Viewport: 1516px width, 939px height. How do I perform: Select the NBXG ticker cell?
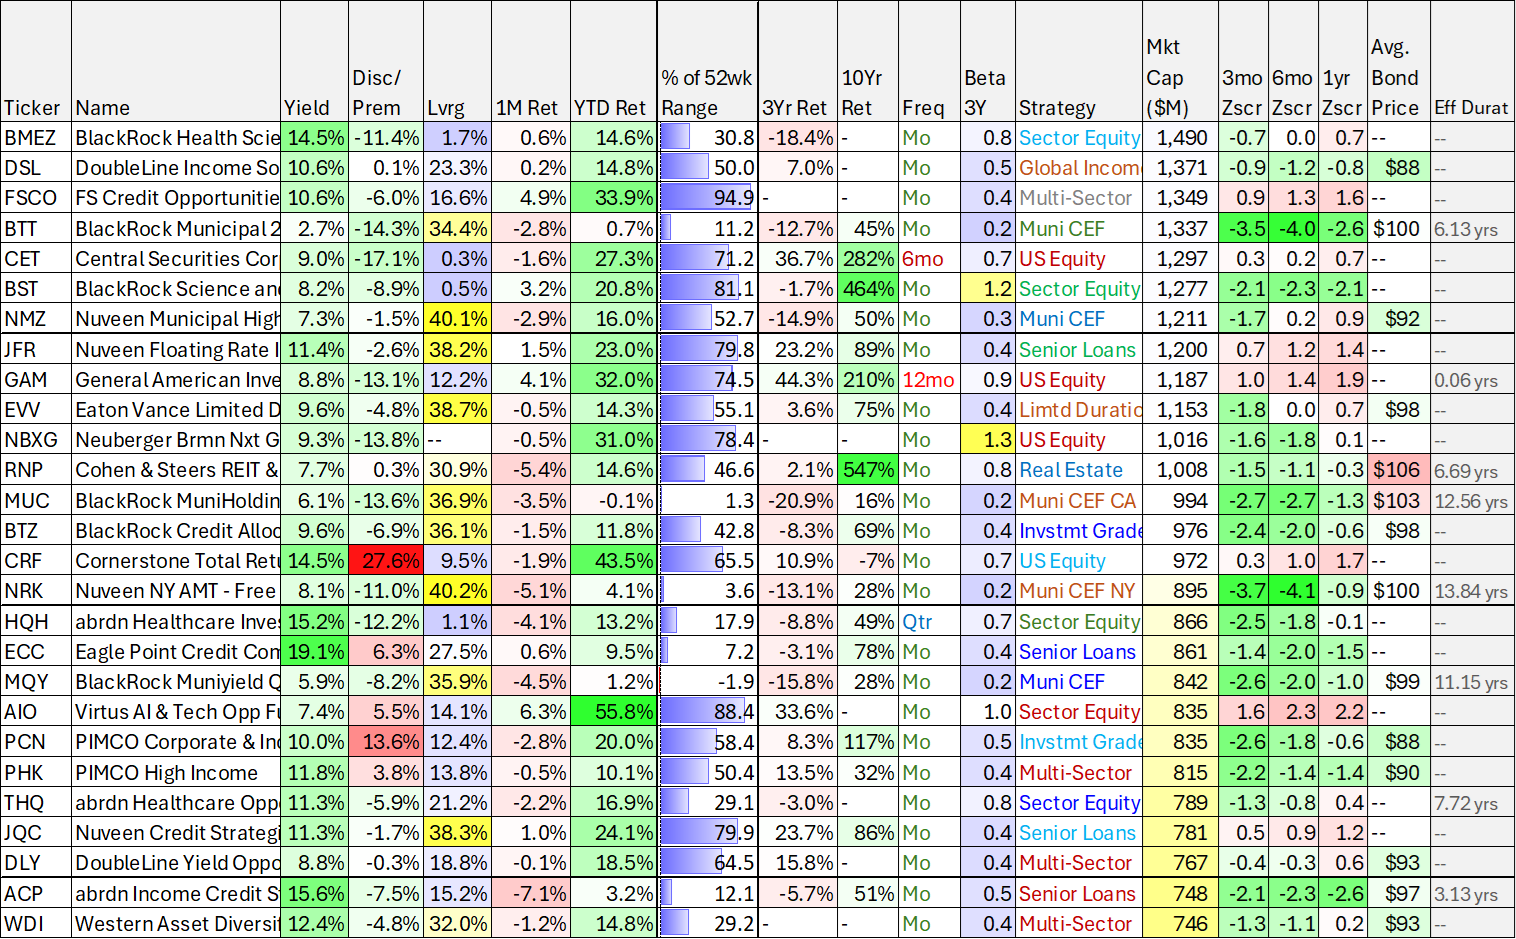click(x=36, y=440)
